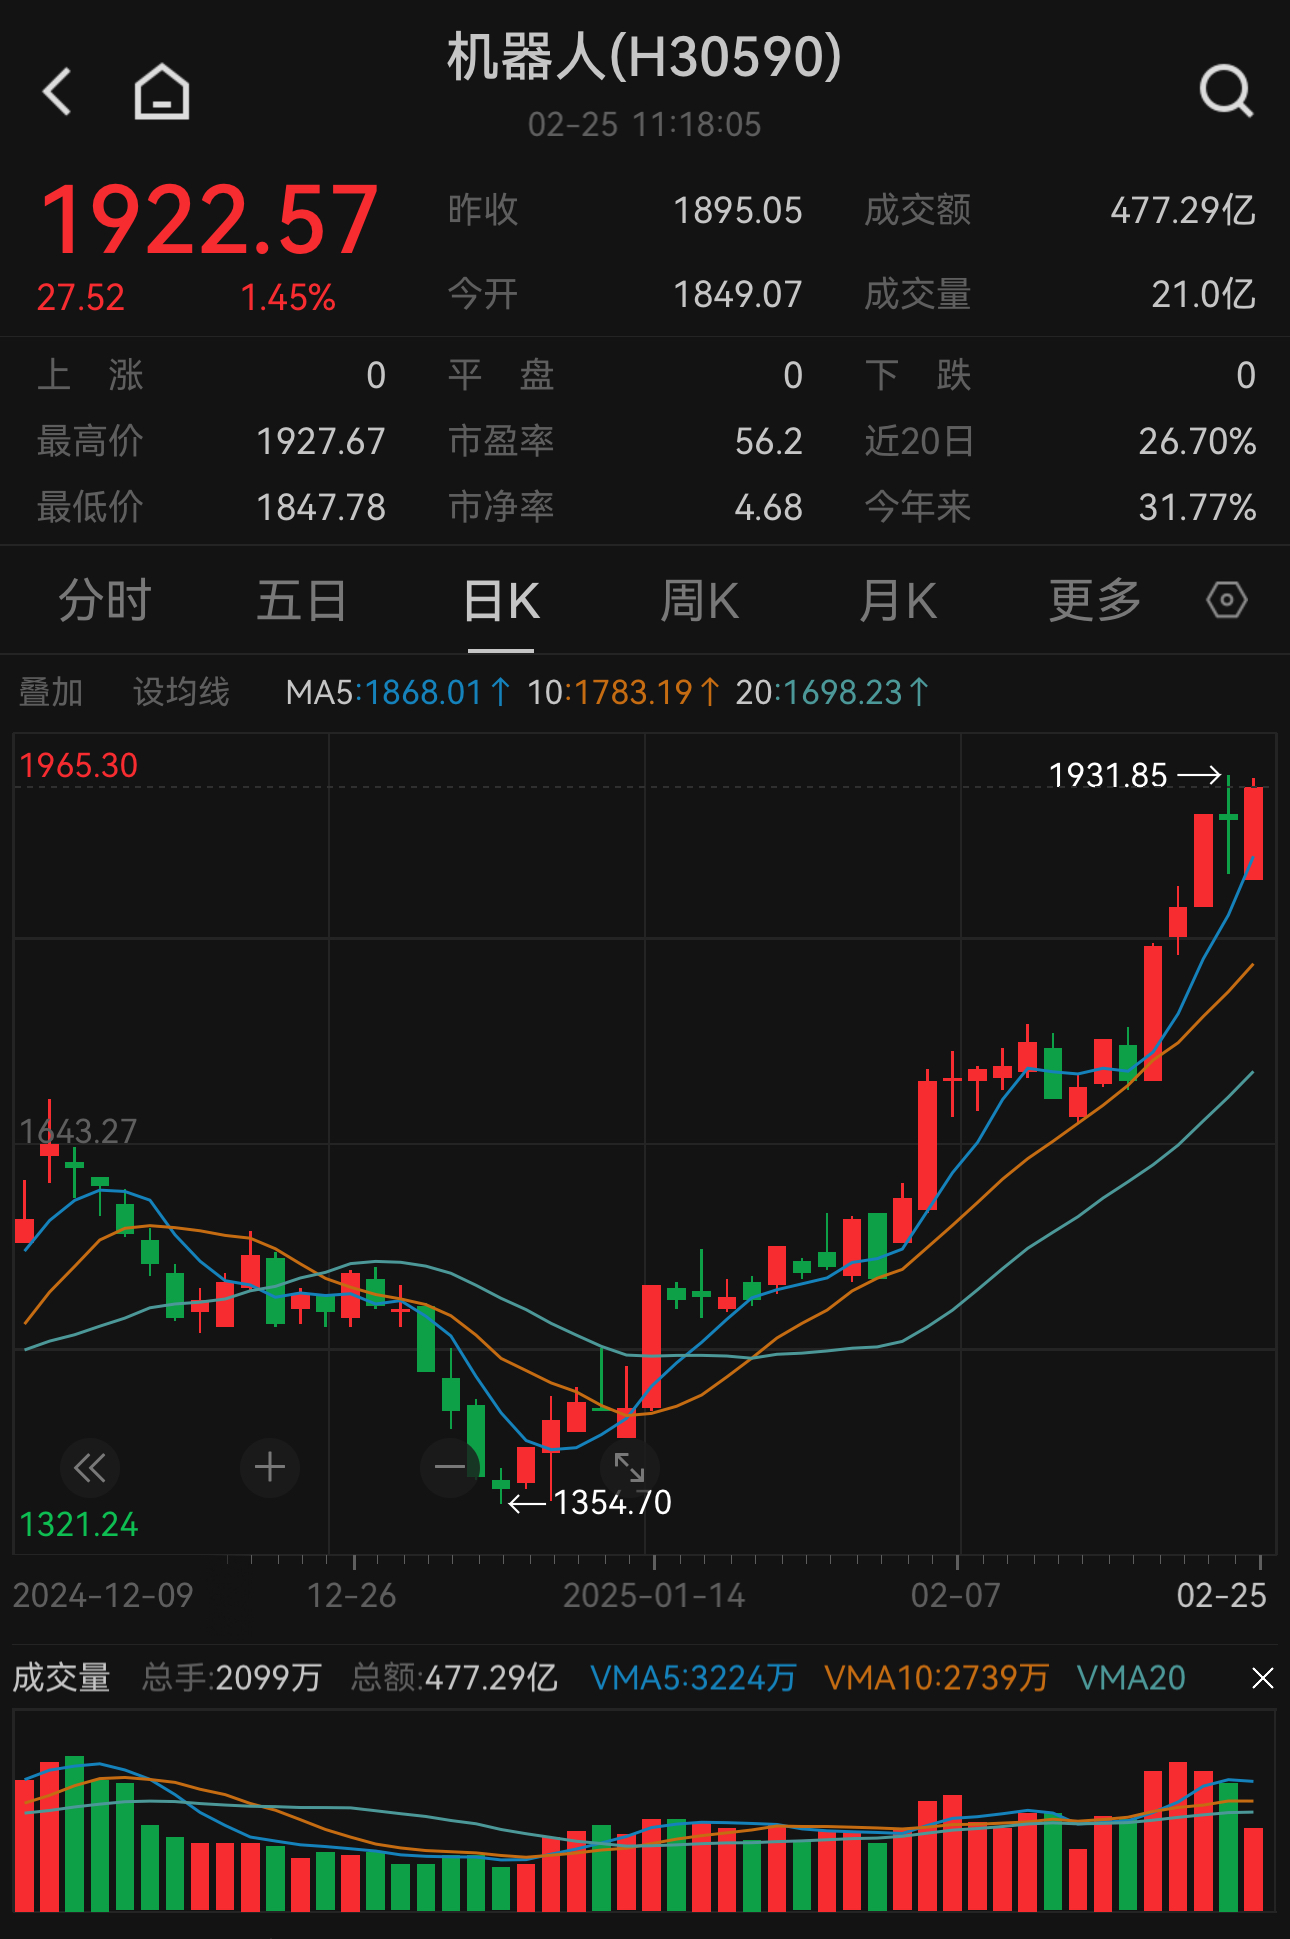Screen dimensions: 1290x1939
Task: Zoom in chart with plus icon
Action: click(x=270, y=1467)
